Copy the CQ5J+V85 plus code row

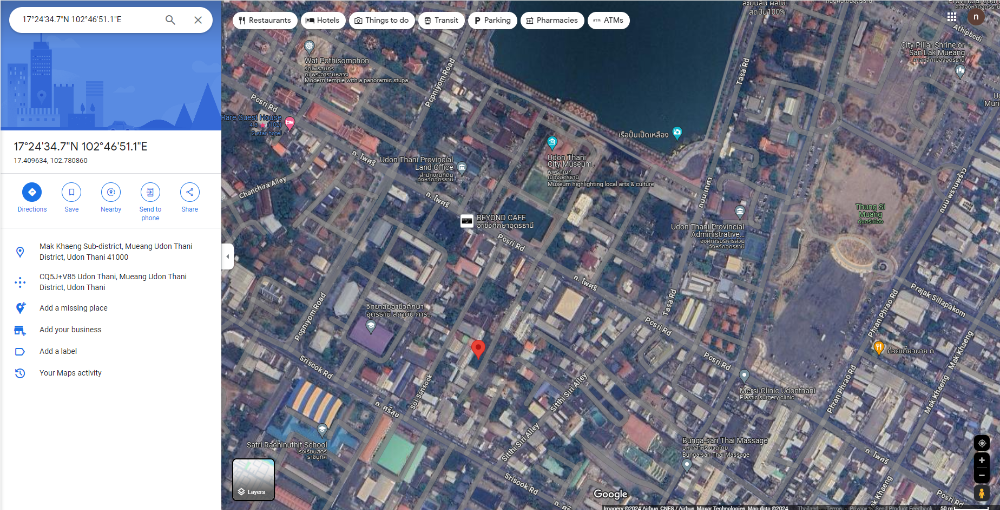pos(111,282)
